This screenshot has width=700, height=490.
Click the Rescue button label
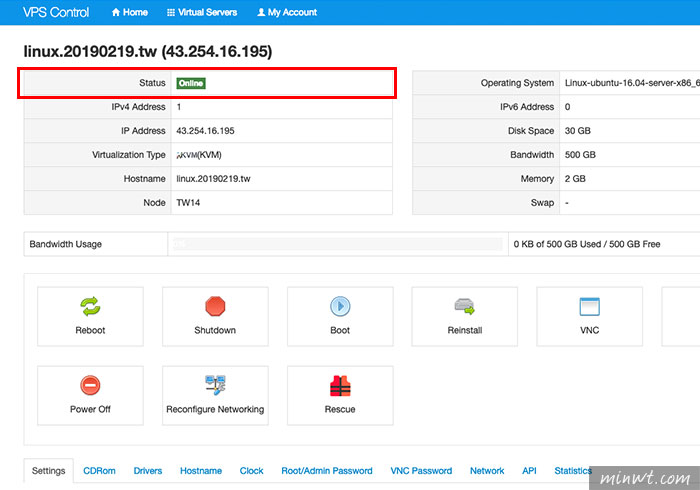tap(340, 409)
